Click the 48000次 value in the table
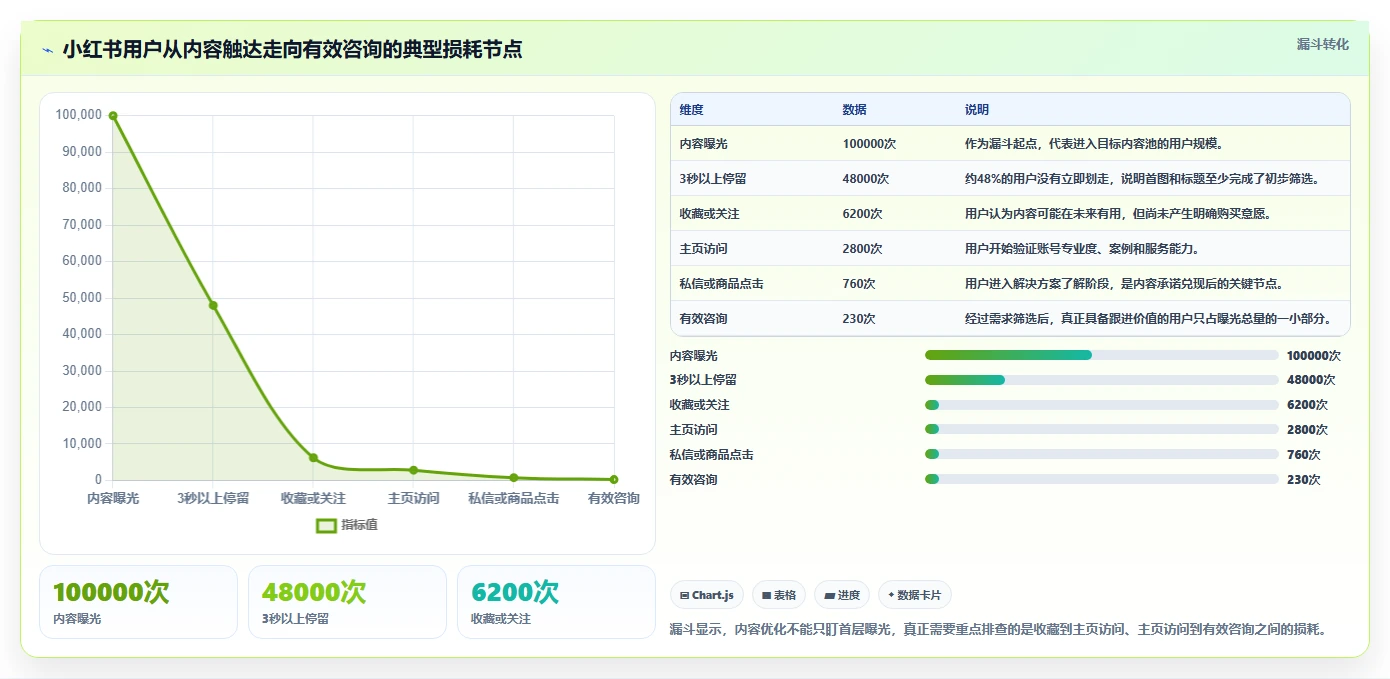 tap(865, 179)
